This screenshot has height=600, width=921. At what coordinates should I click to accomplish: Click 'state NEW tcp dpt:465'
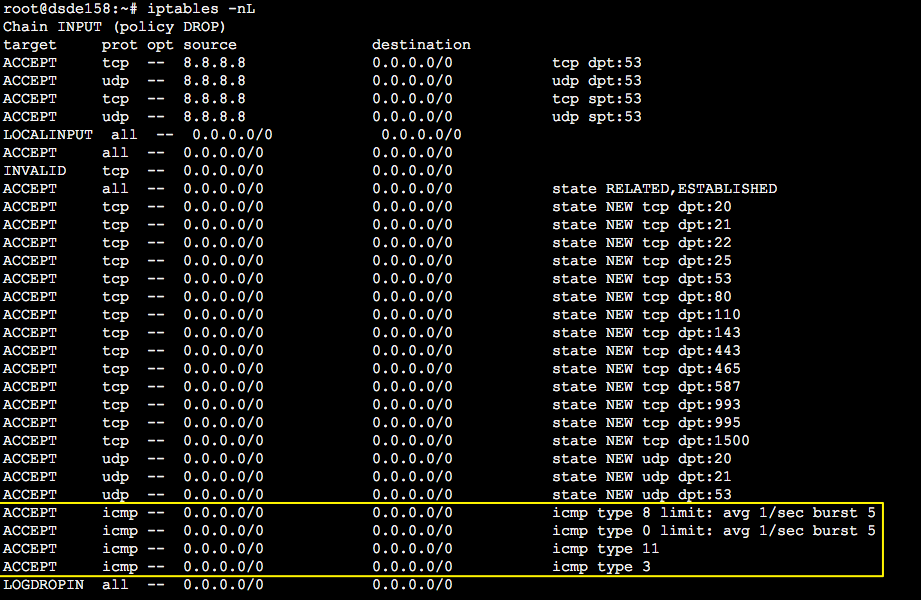(x=646, y=369)
